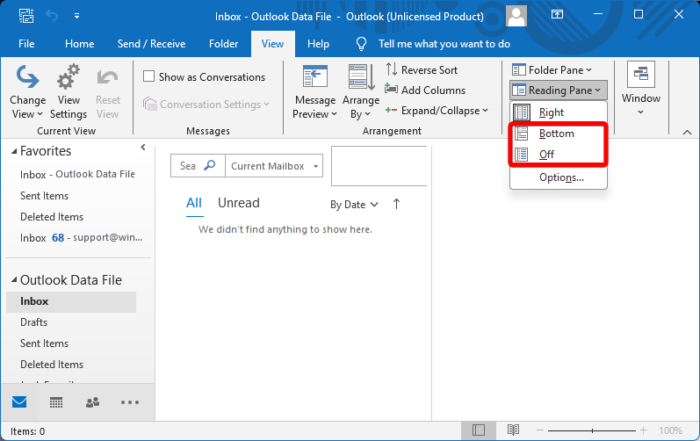700x441 pixels.
Task: Open the Current Mailbox dropdown
Action: pyautogui.click(x=274, y=166)
